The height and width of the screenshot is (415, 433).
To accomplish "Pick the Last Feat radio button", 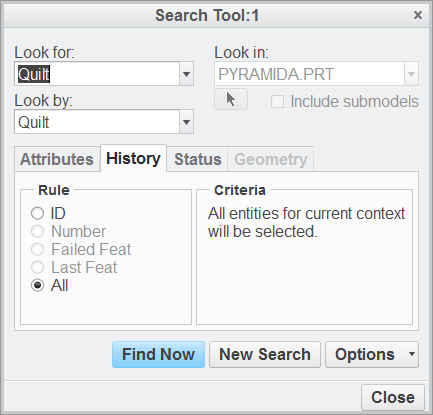I will [37, 267].
